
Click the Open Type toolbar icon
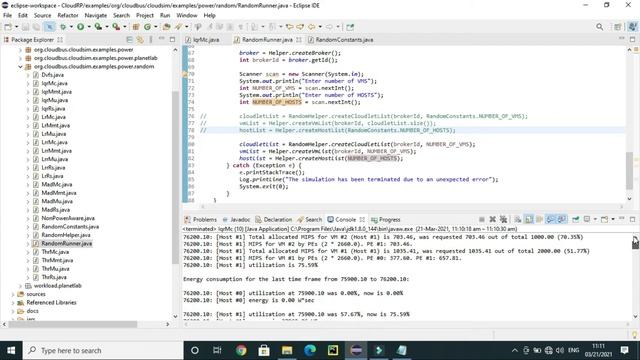[167, 27]
